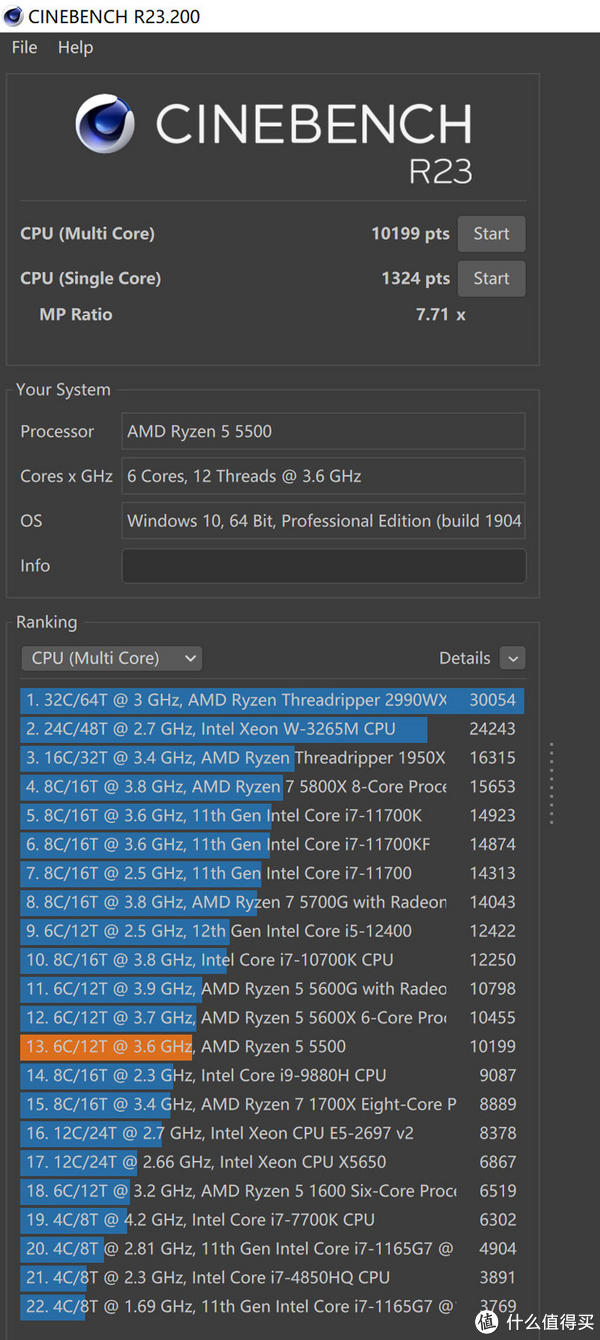Click the score 24243 in ranking

click(493, 729)
